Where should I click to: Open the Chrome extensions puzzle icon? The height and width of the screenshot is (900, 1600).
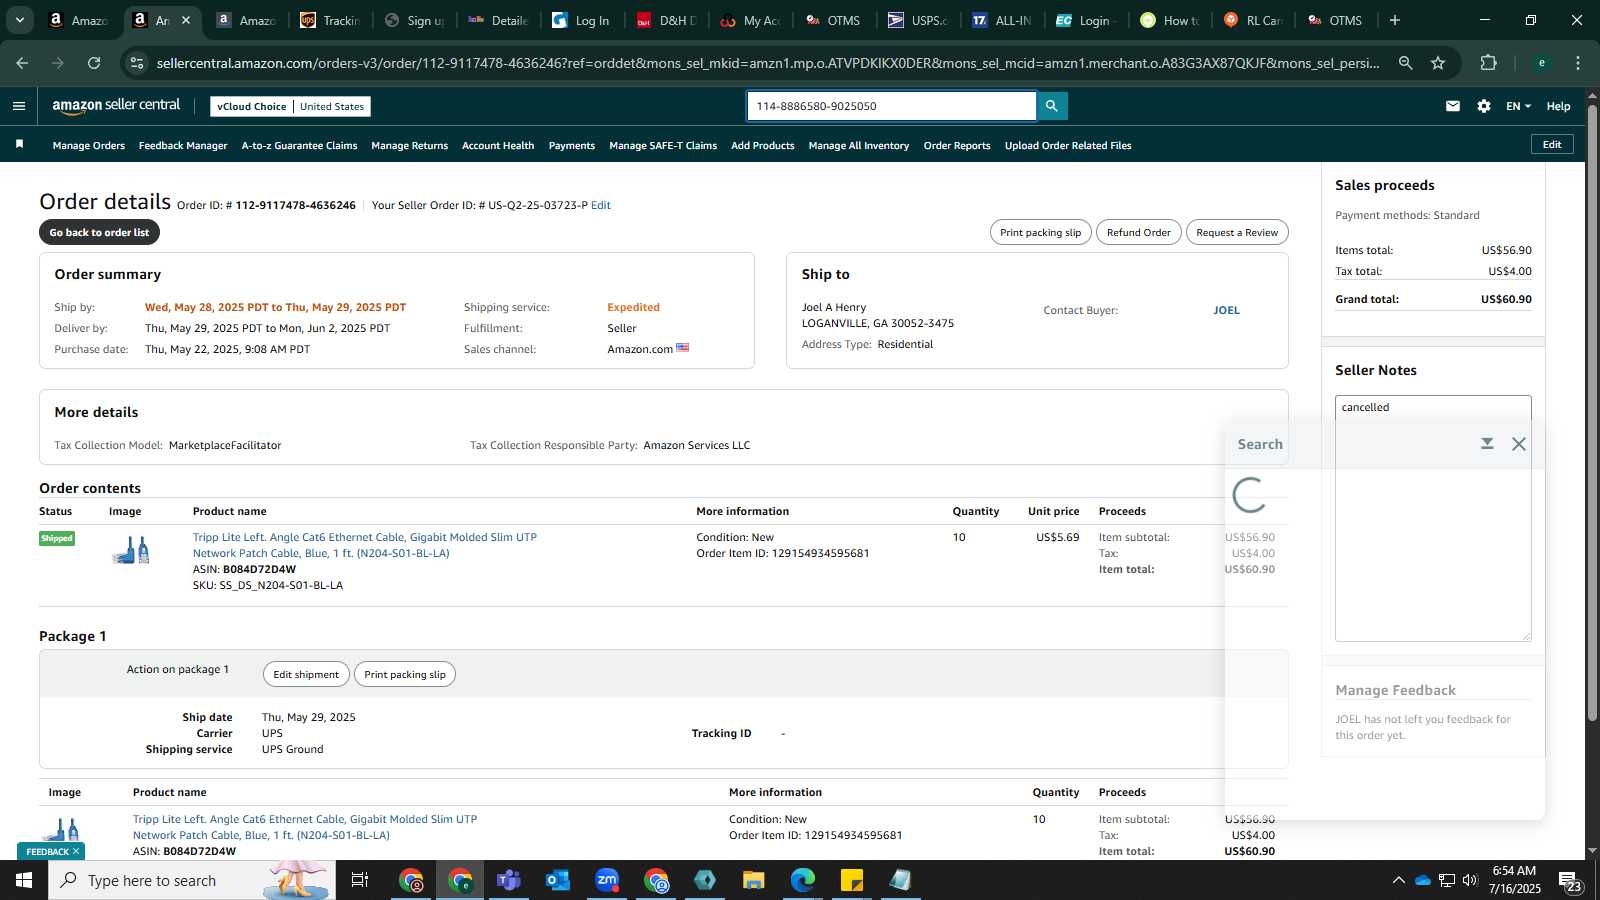[x=1489, y=63]
